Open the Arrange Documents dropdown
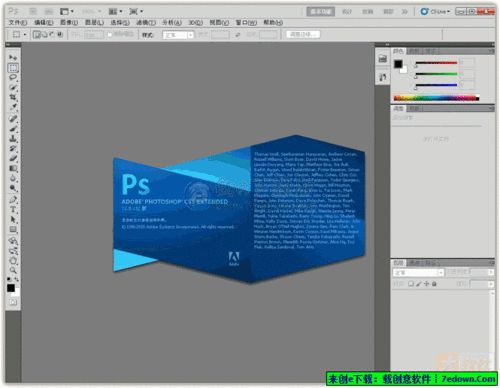500x388 pixels. tap(115, 11)
